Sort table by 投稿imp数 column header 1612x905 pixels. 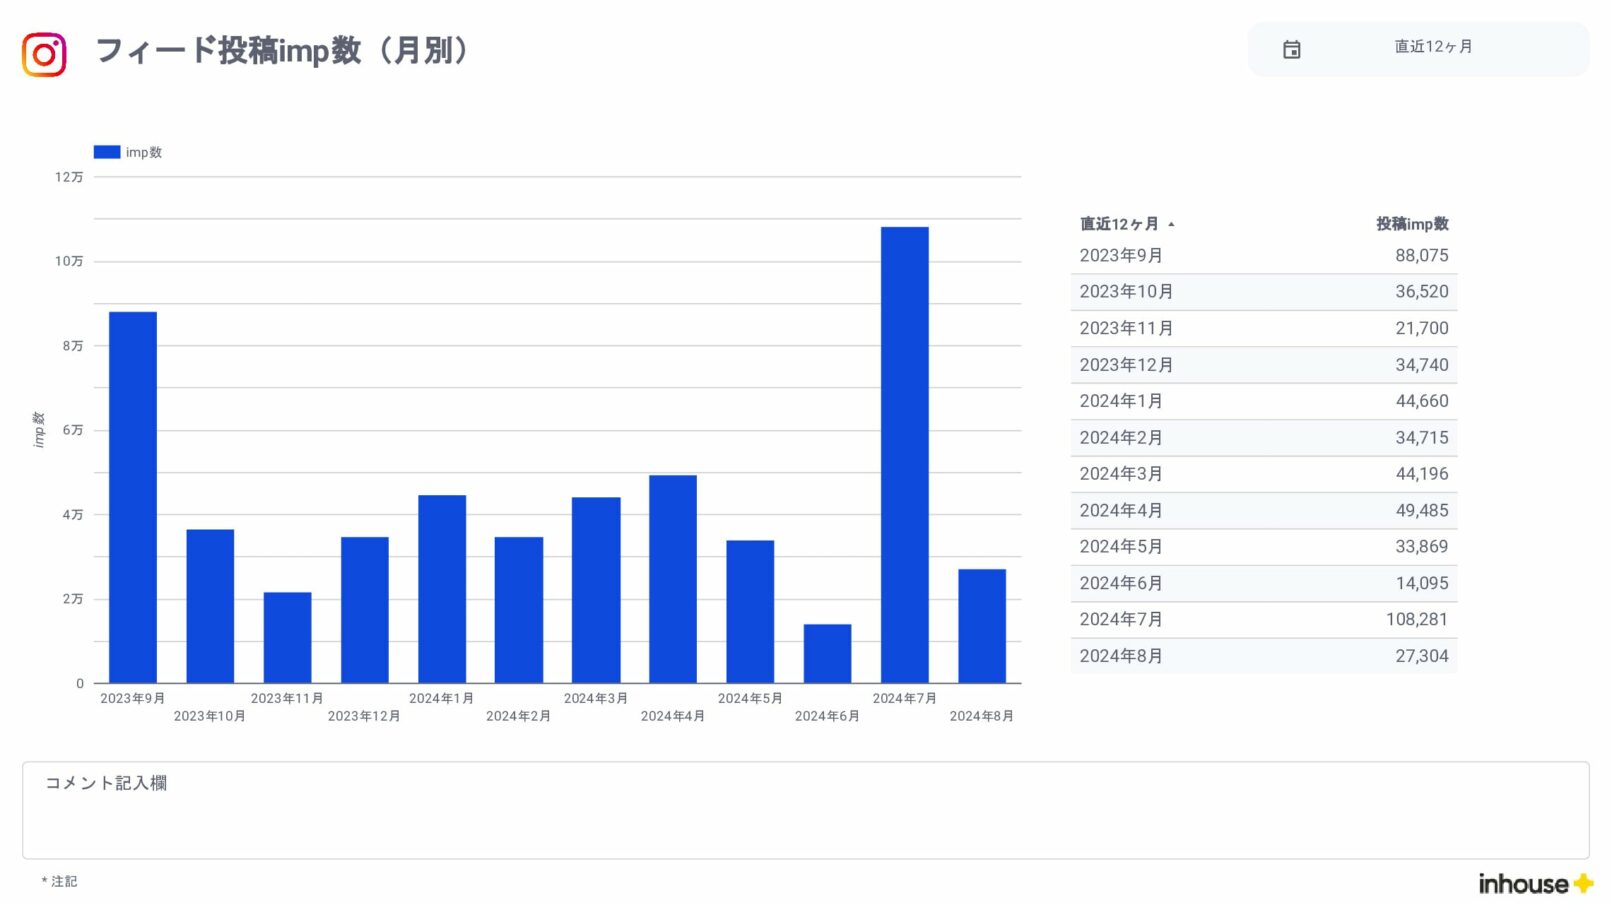[1411, 224]
